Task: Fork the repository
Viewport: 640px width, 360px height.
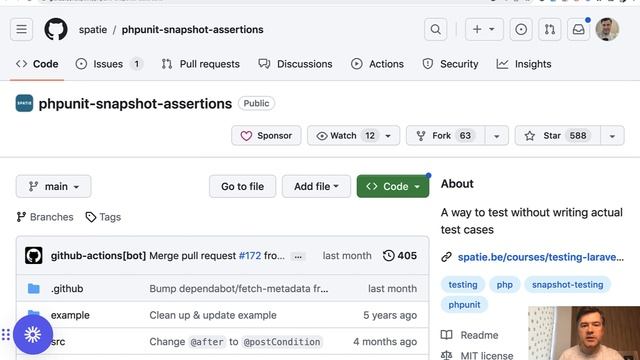Action: point(445,136)
